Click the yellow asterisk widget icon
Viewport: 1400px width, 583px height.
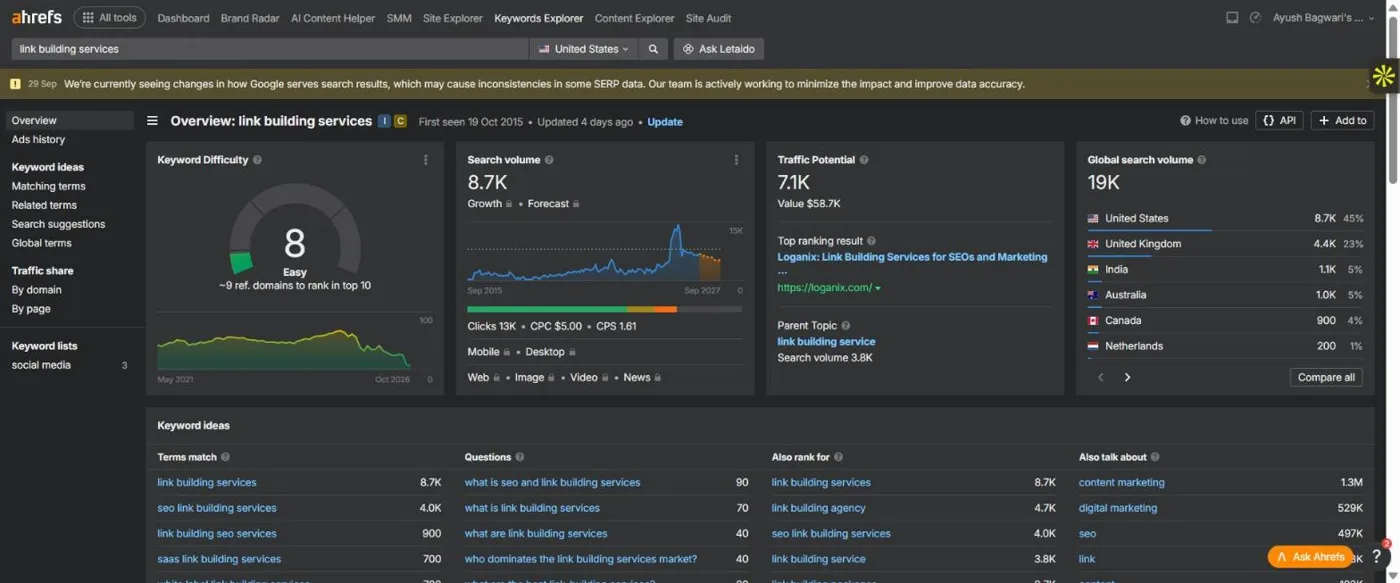pyautogui.click(x=1384, y=76)
